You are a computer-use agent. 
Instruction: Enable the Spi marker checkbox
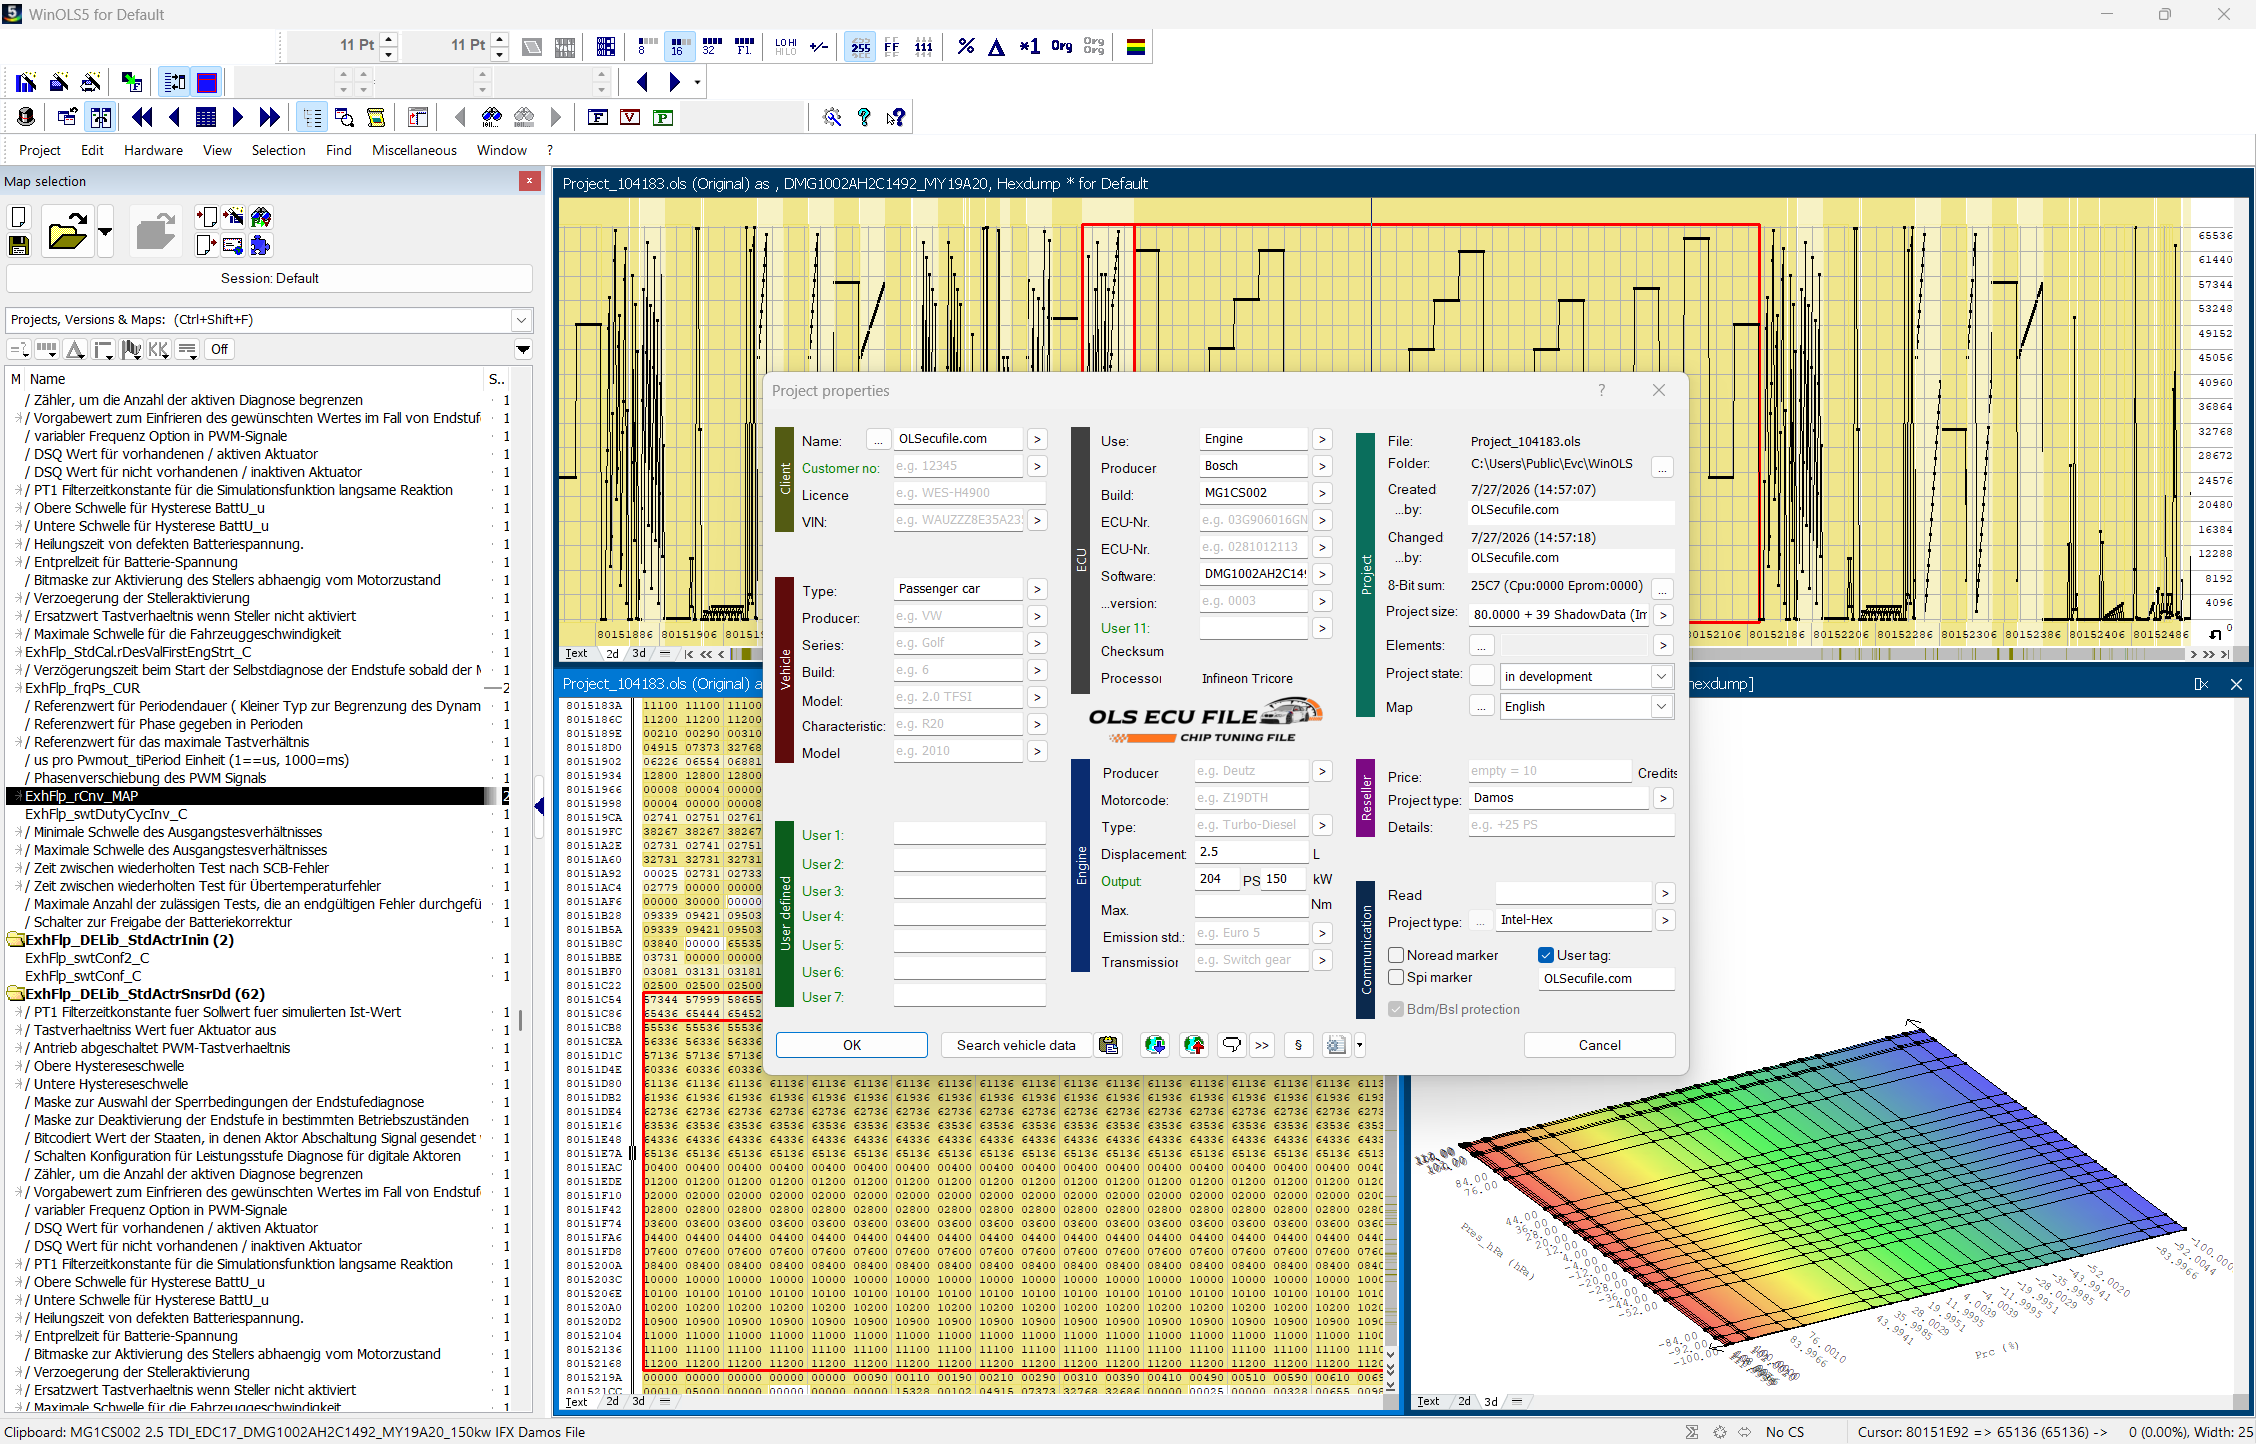(x=1396, y=978)
